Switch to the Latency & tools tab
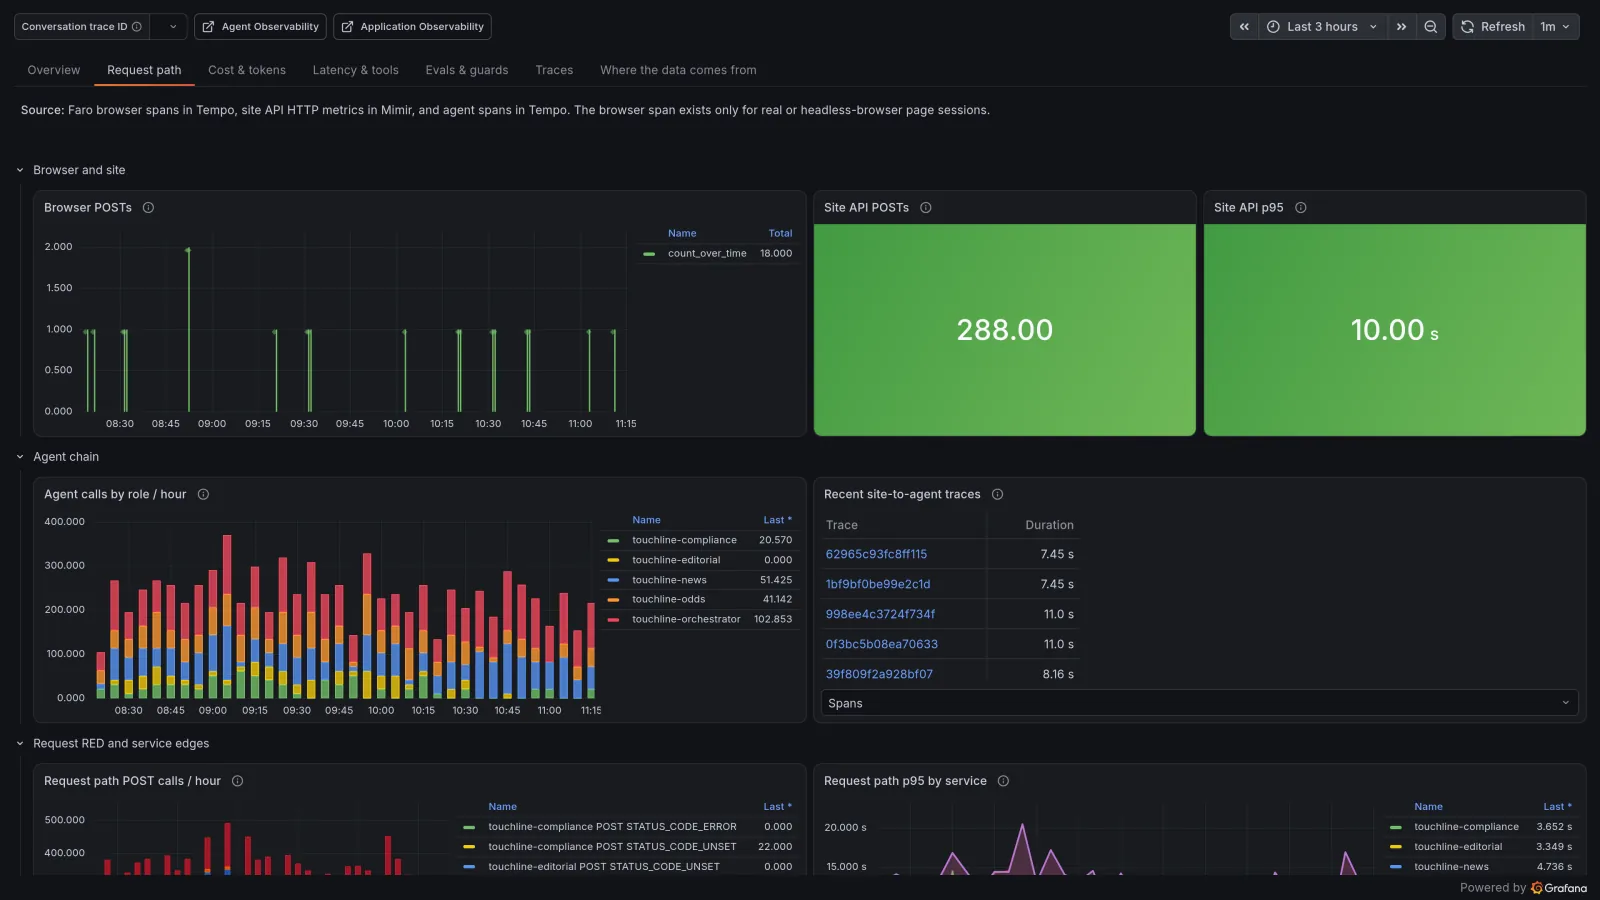Viewport: 1600px width, 900px height. (355, 70)
